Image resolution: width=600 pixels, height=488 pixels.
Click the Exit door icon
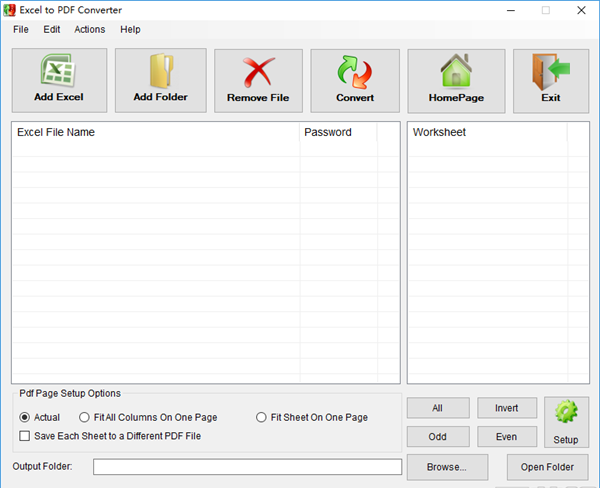click(551, 72)
